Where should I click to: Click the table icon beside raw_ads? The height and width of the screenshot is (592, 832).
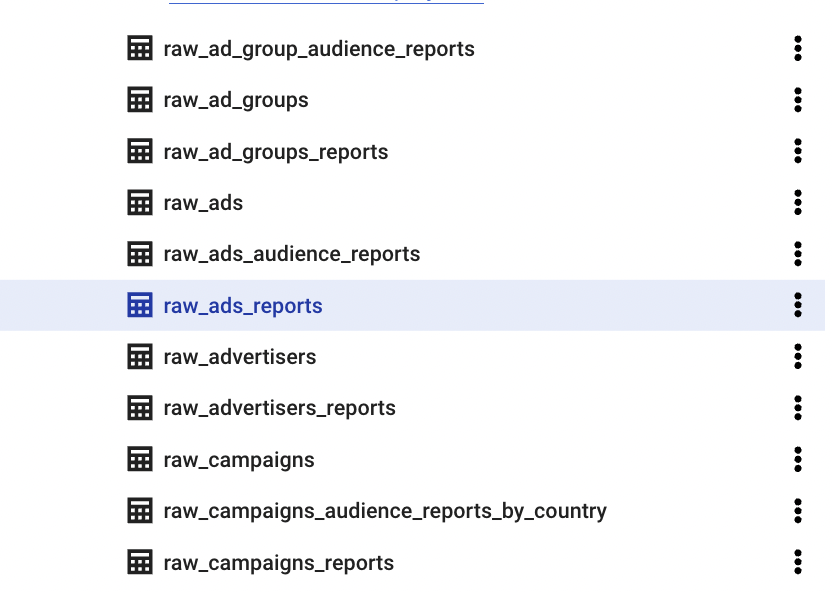coord(140,203)
